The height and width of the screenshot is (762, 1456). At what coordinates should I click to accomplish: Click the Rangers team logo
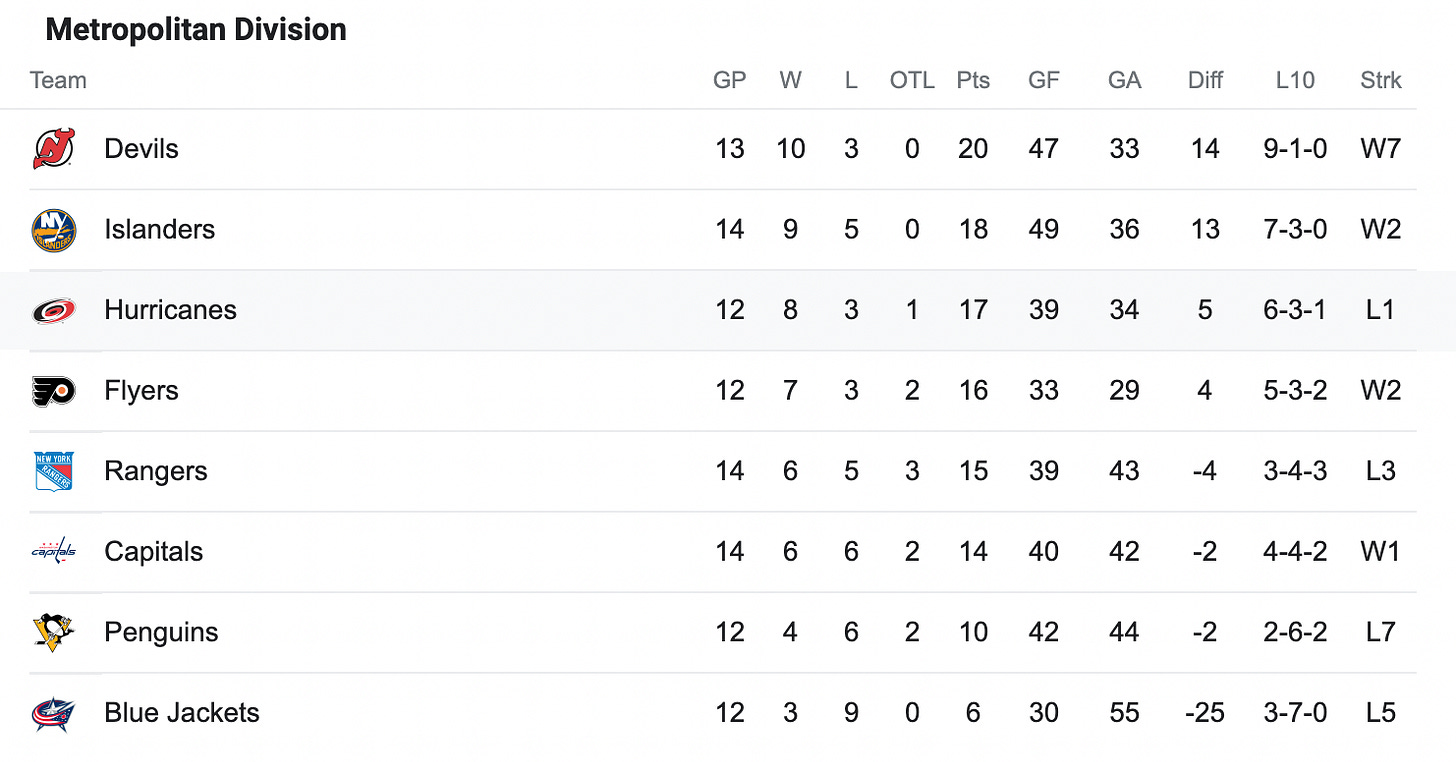(53, 471)
